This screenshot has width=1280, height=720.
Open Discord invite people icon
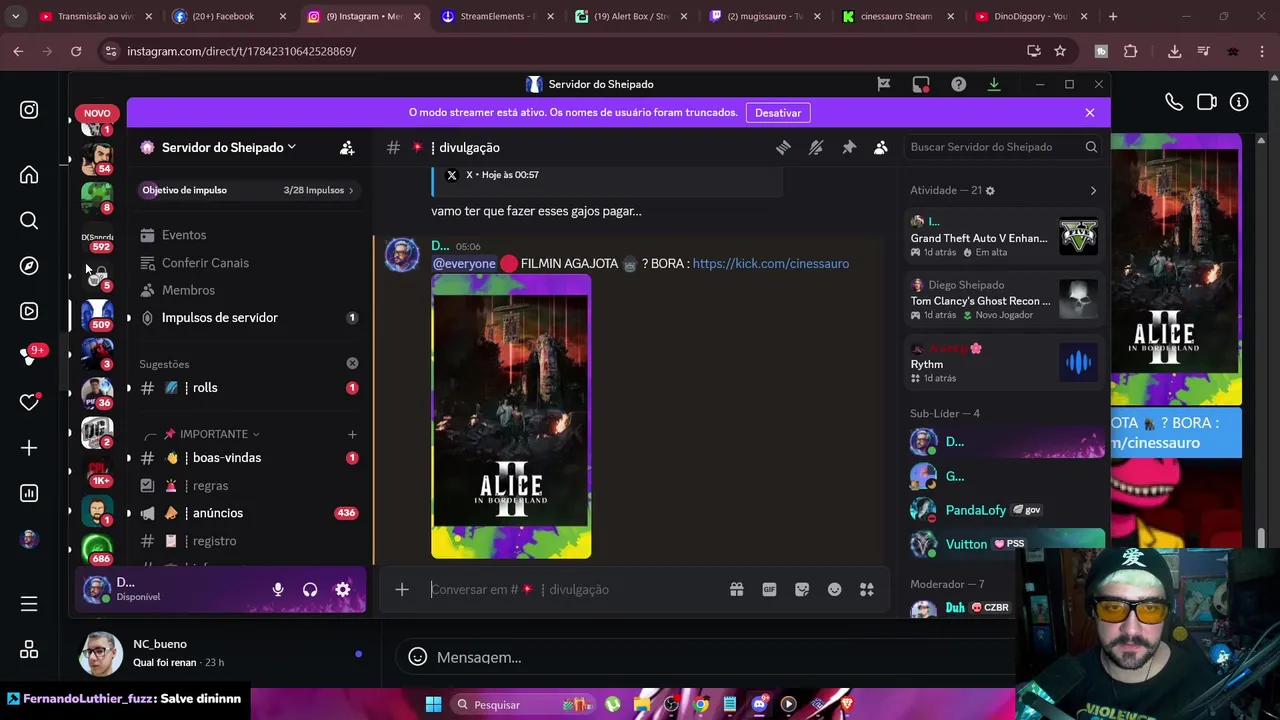click(347, 148)
